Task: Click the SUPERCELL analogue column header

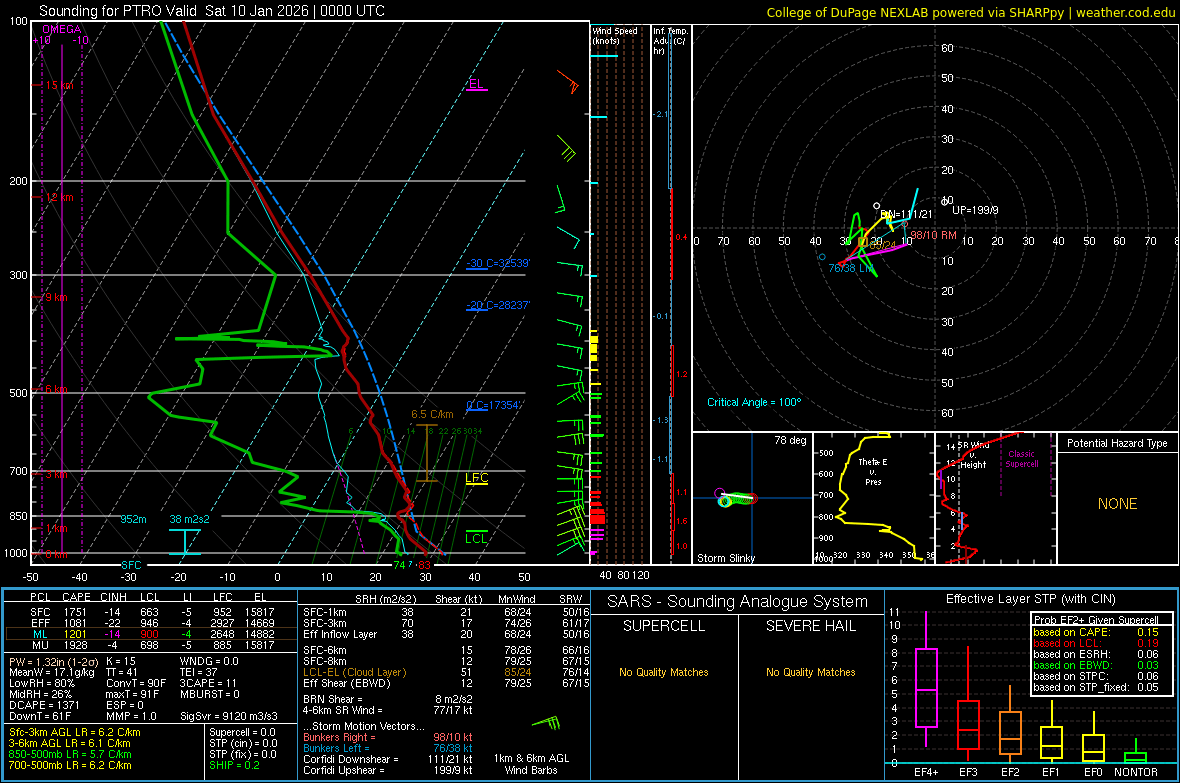Action: (664, 626)
